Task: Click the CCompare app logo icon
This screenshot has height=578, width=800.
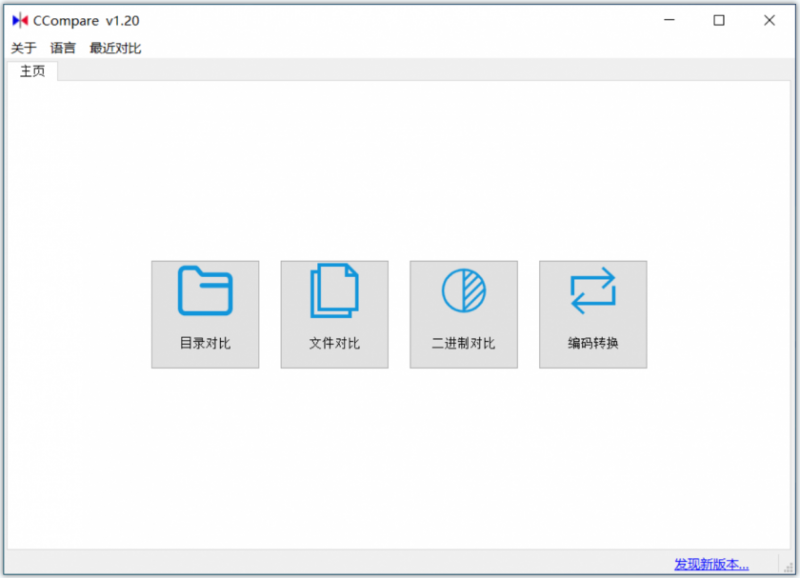Action: click(20, 20)
